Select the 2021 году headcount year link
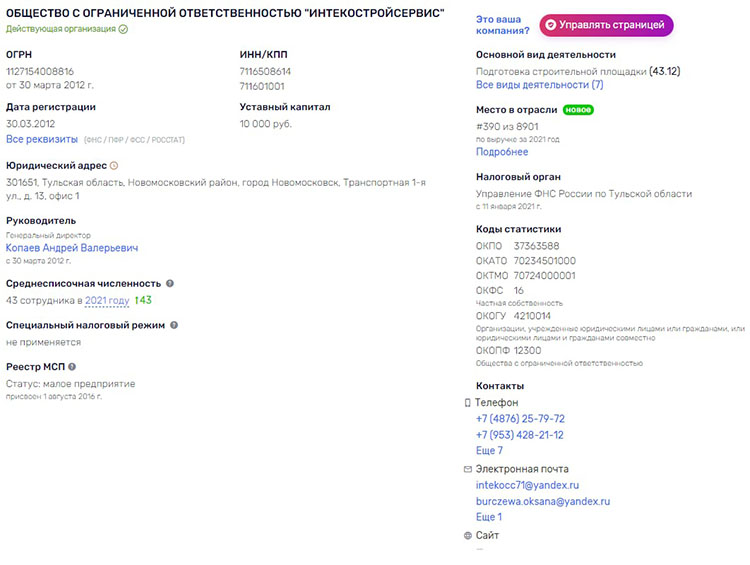Image resolution: width=750 pixels, height=565 pixels. click(x=107, y=300)
